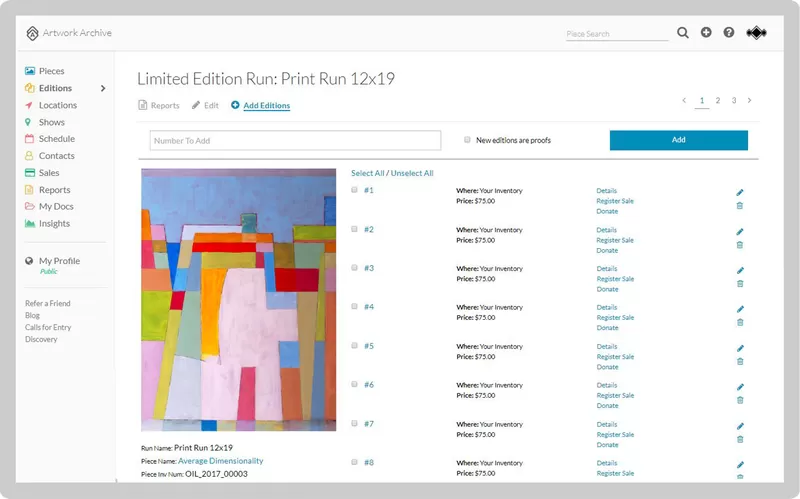
Task: Delete edition #5 with trash icon
Action: point(740,361)
